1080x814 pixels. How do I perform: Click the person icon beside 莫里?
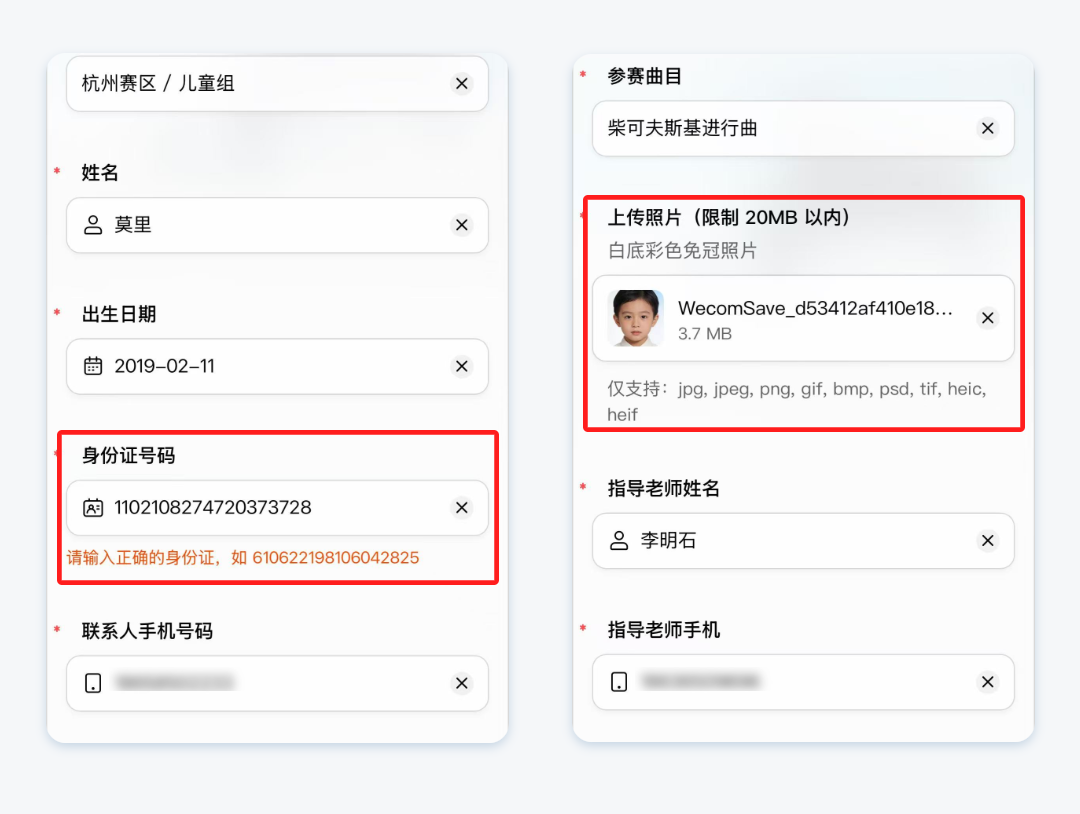click(93, 225)
